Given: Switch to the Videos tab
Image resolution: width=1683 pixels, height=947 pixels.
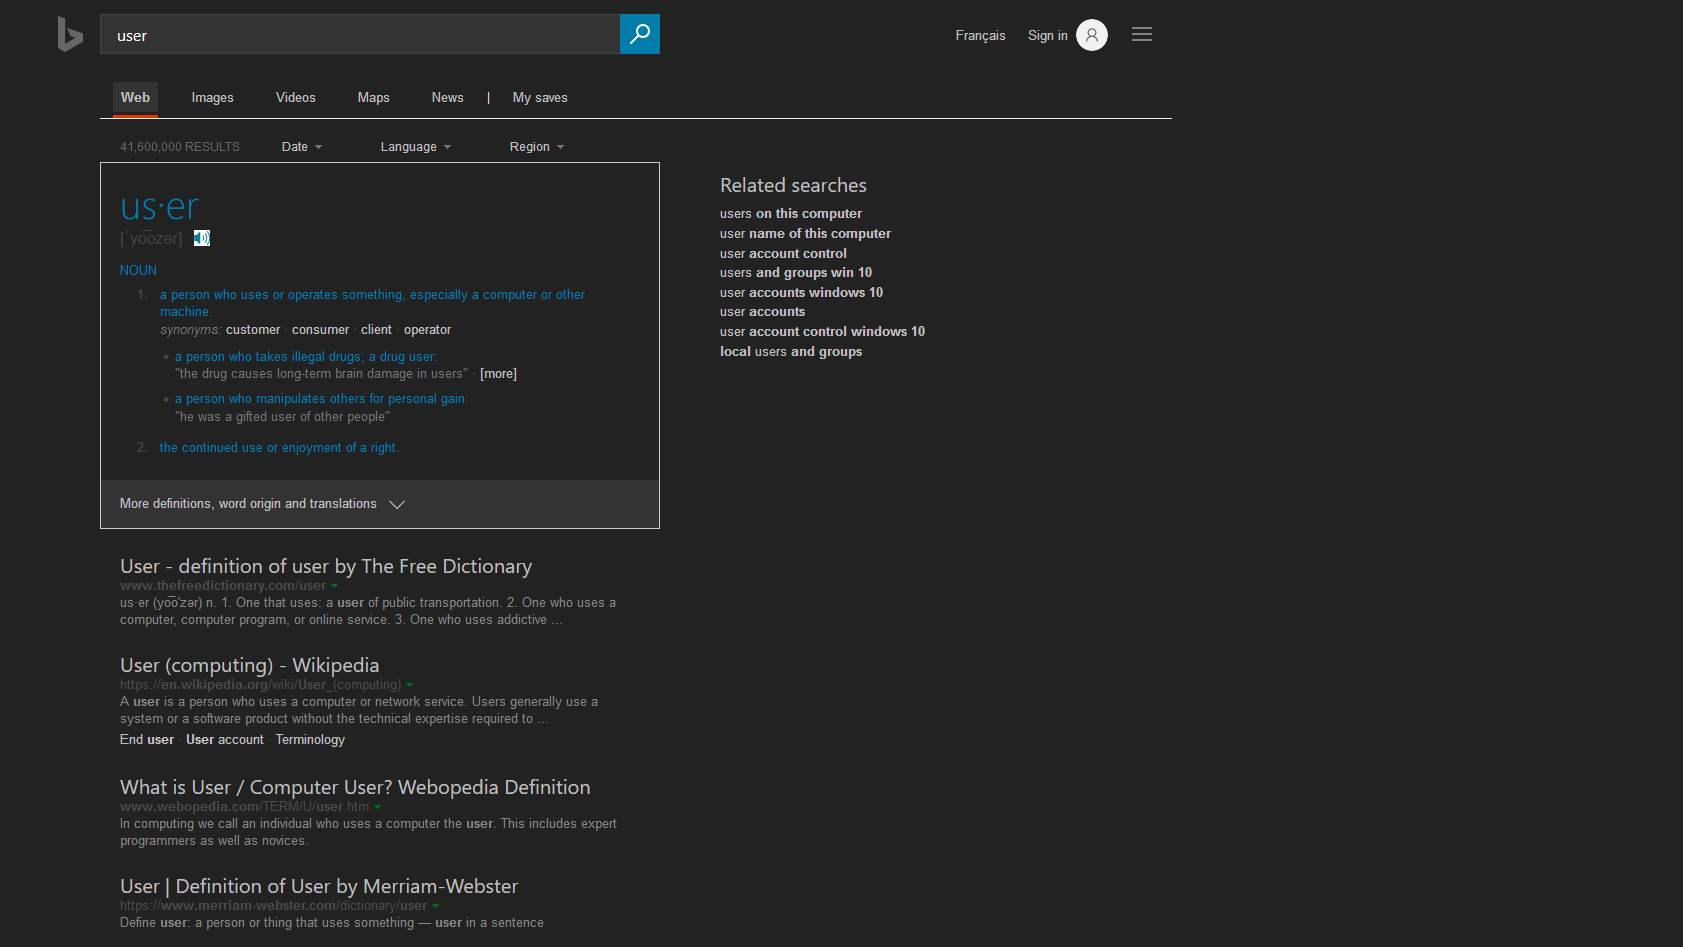Looking at the screenshot, I should coord(295,97).
